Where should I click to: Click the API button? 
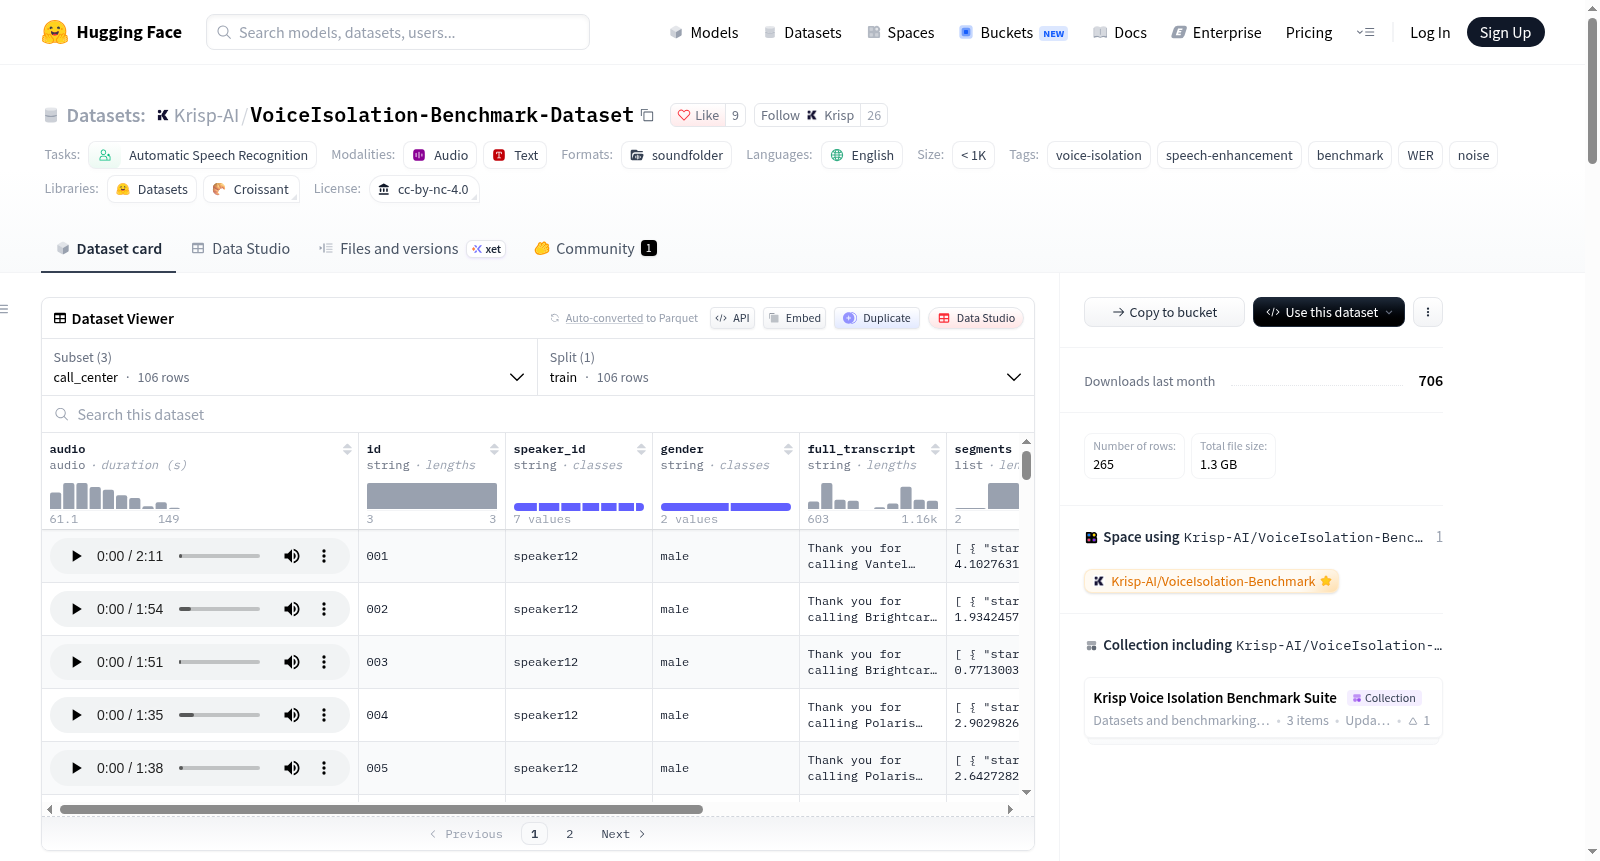click(732, 318)
